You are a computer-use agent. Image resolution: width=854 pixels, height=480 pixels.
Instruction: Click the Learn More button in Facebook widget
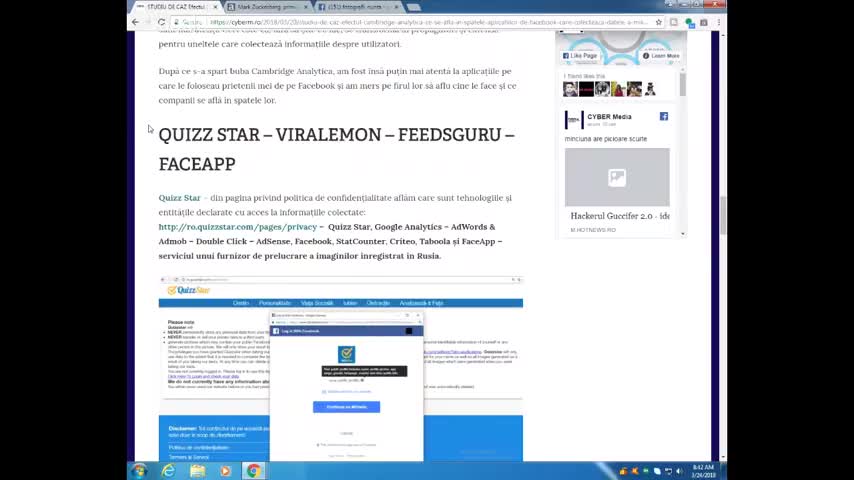click(x=661, y=56)
